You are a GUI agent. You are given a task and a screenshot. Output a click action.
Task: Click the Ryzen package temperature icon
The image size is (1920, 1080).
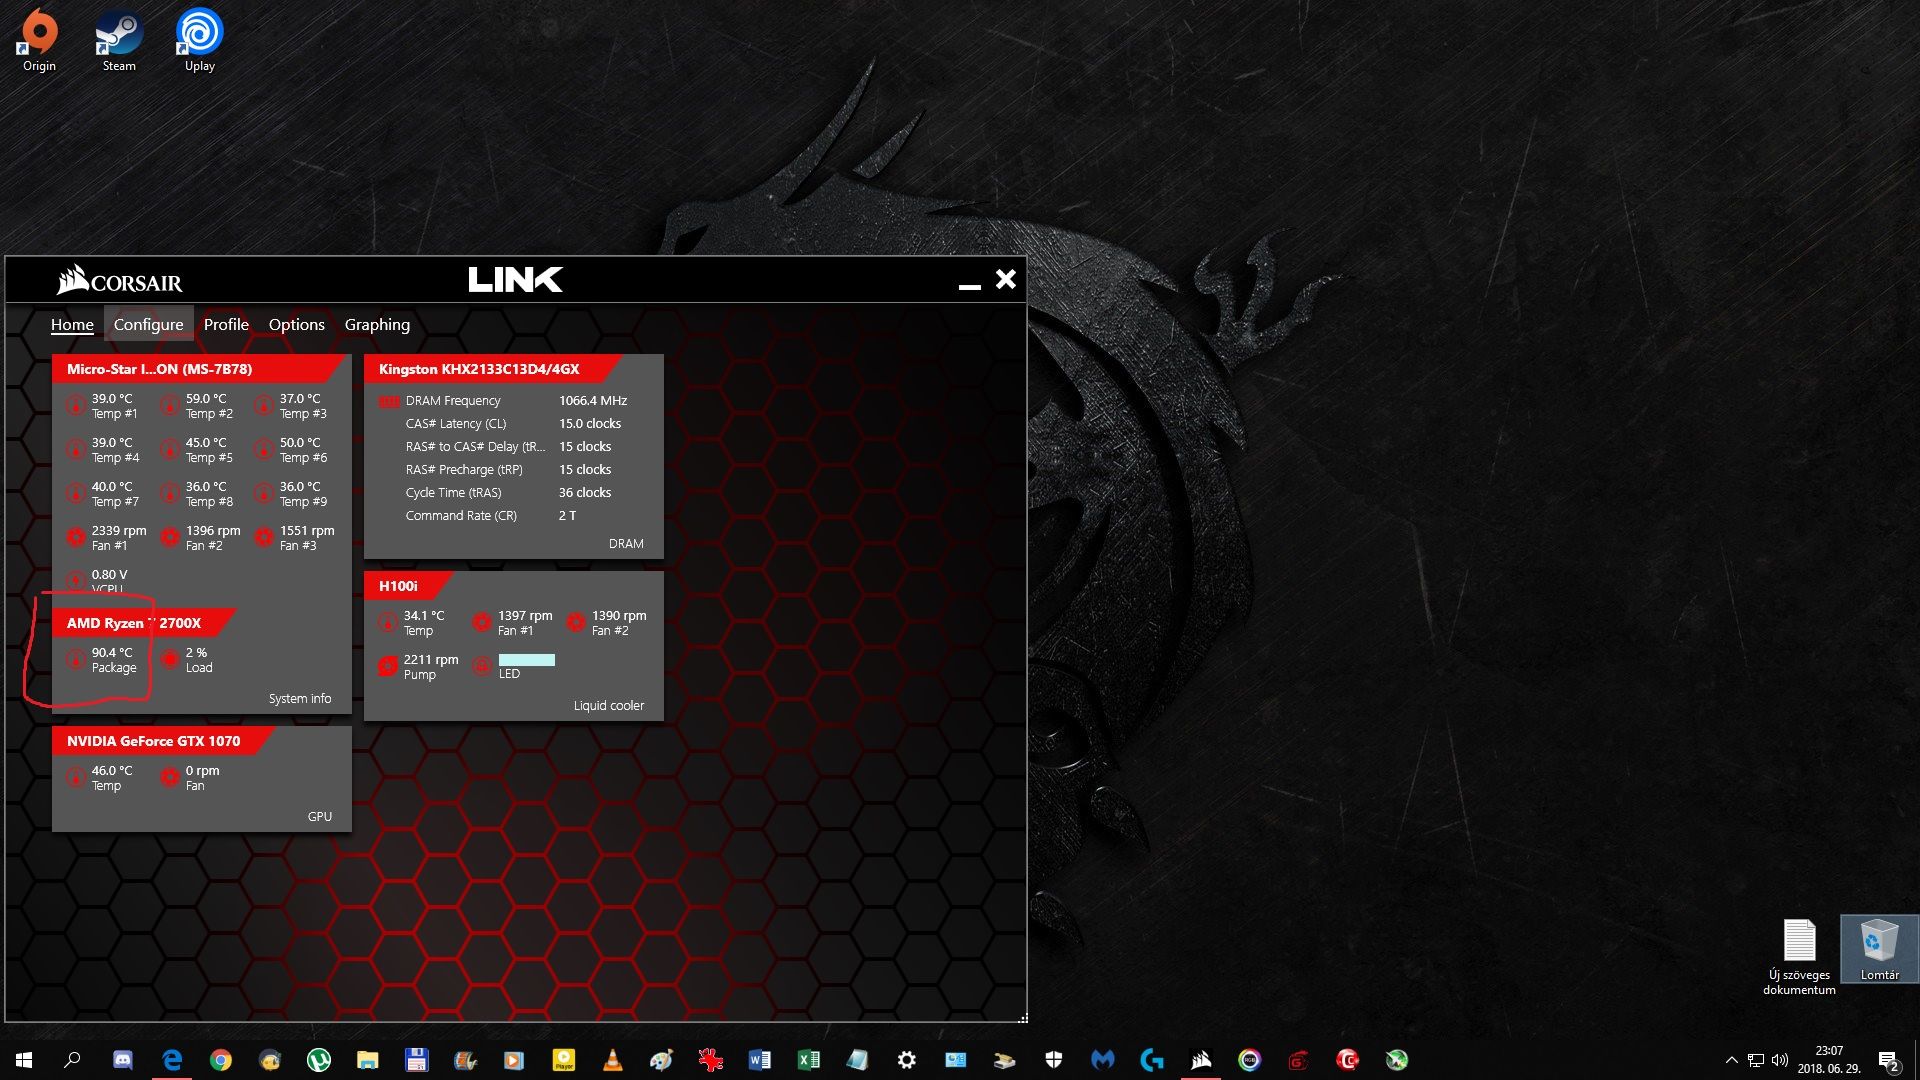(75, 659)
